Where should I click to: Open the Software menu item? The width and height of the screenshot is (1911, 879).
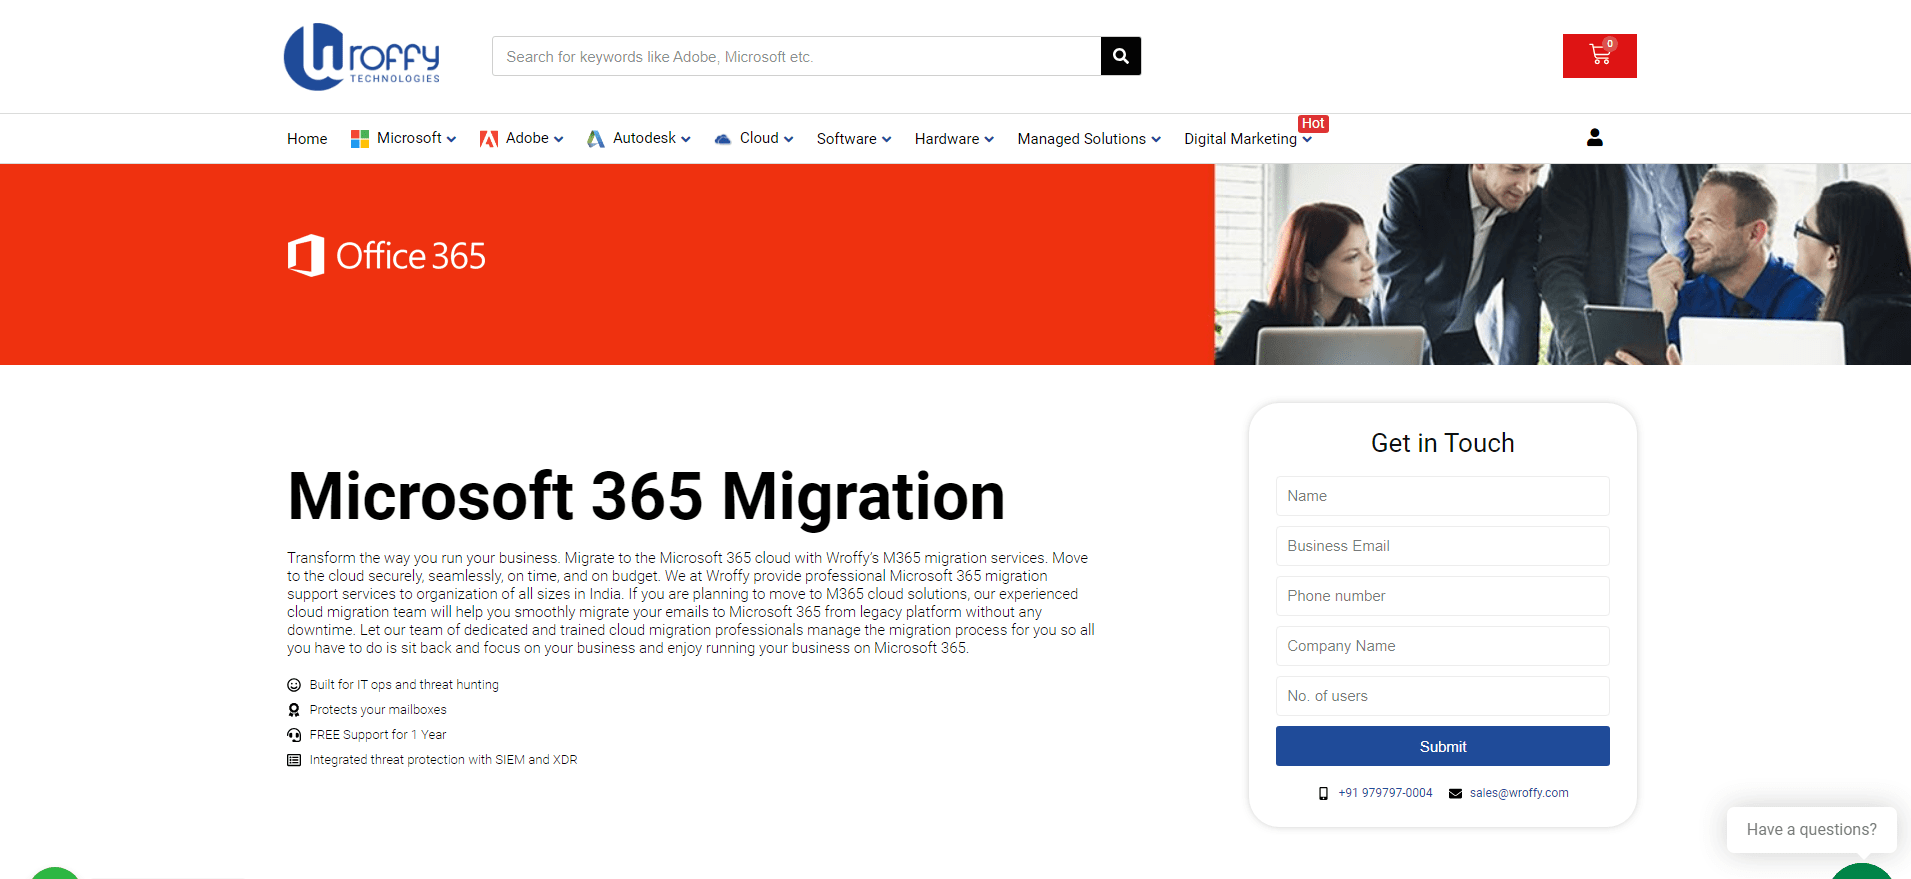coord(846,139)
